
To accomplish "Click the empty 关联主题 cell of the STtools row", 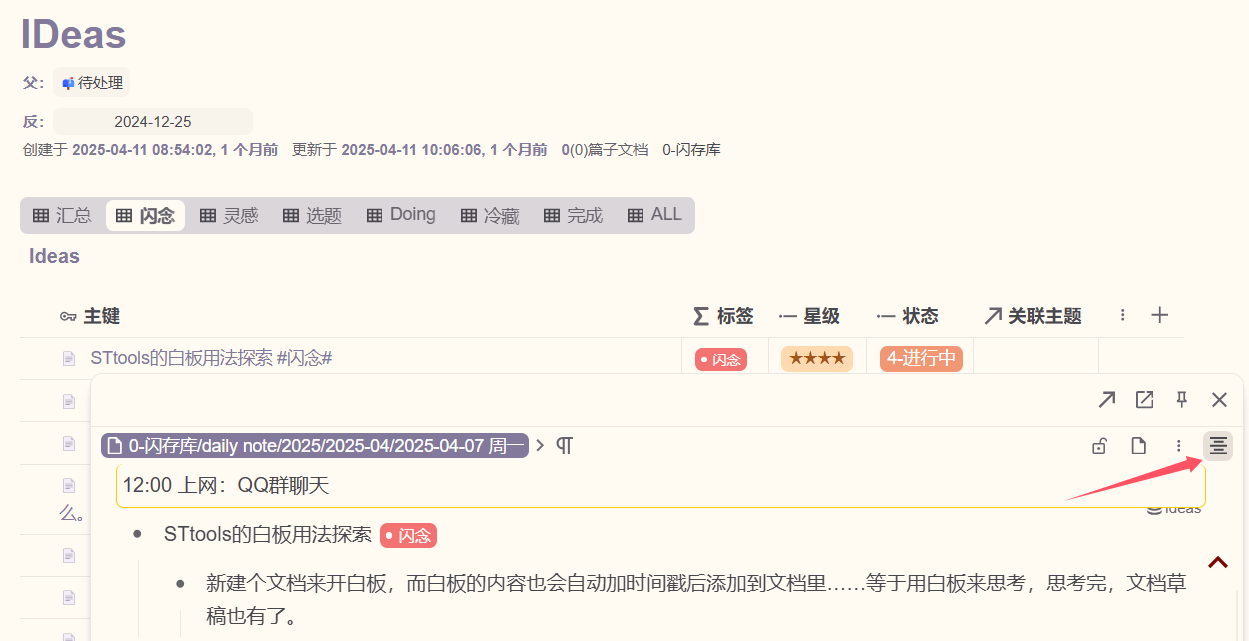I will pos(1035,358).
